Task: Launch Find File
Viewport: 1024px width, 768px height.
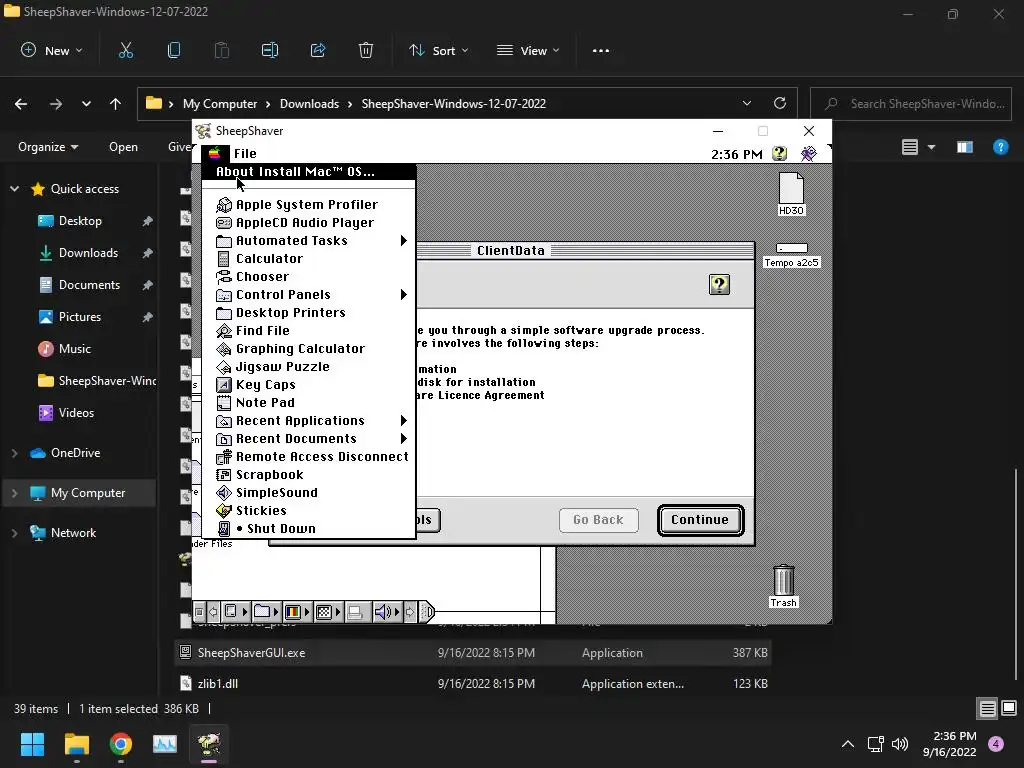Action: click(x=308, y=330)
